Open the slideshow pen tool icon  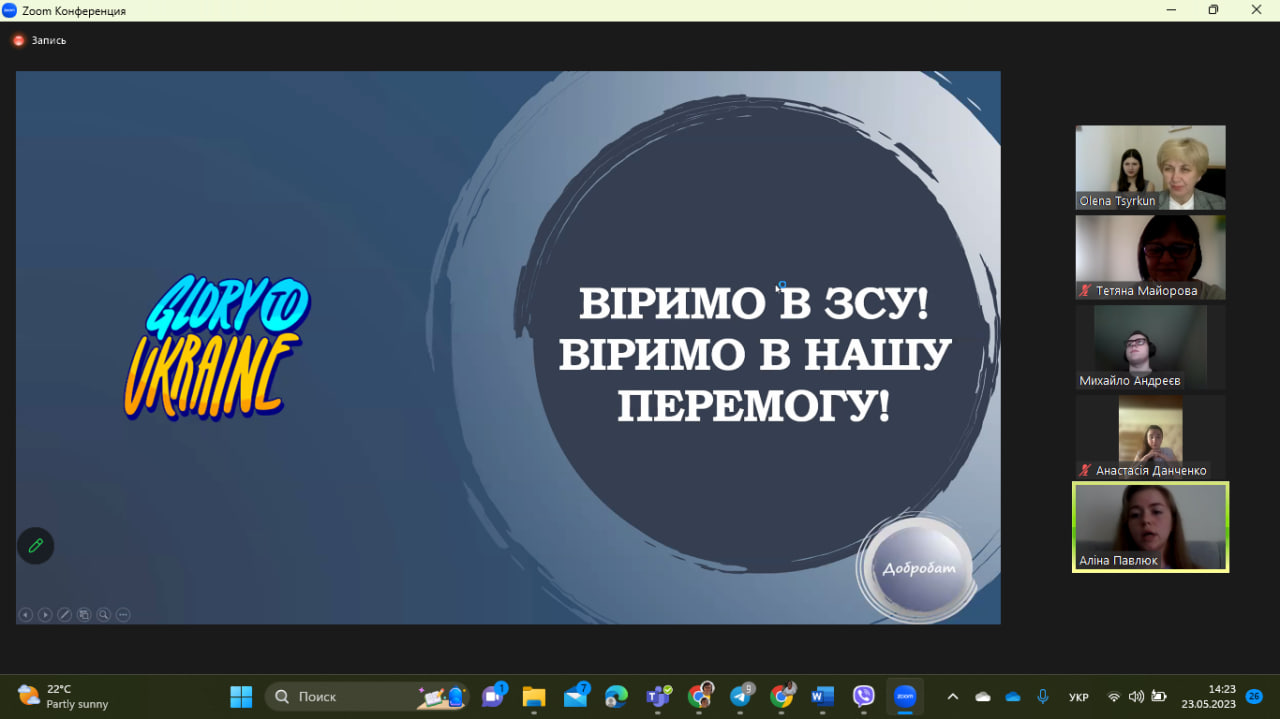click(64, 615)
